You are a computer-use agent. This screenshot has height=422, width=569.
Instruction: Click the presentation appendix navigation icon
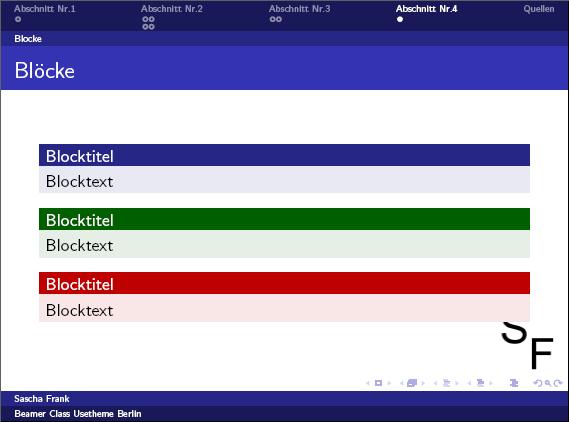tap(514, 383)
